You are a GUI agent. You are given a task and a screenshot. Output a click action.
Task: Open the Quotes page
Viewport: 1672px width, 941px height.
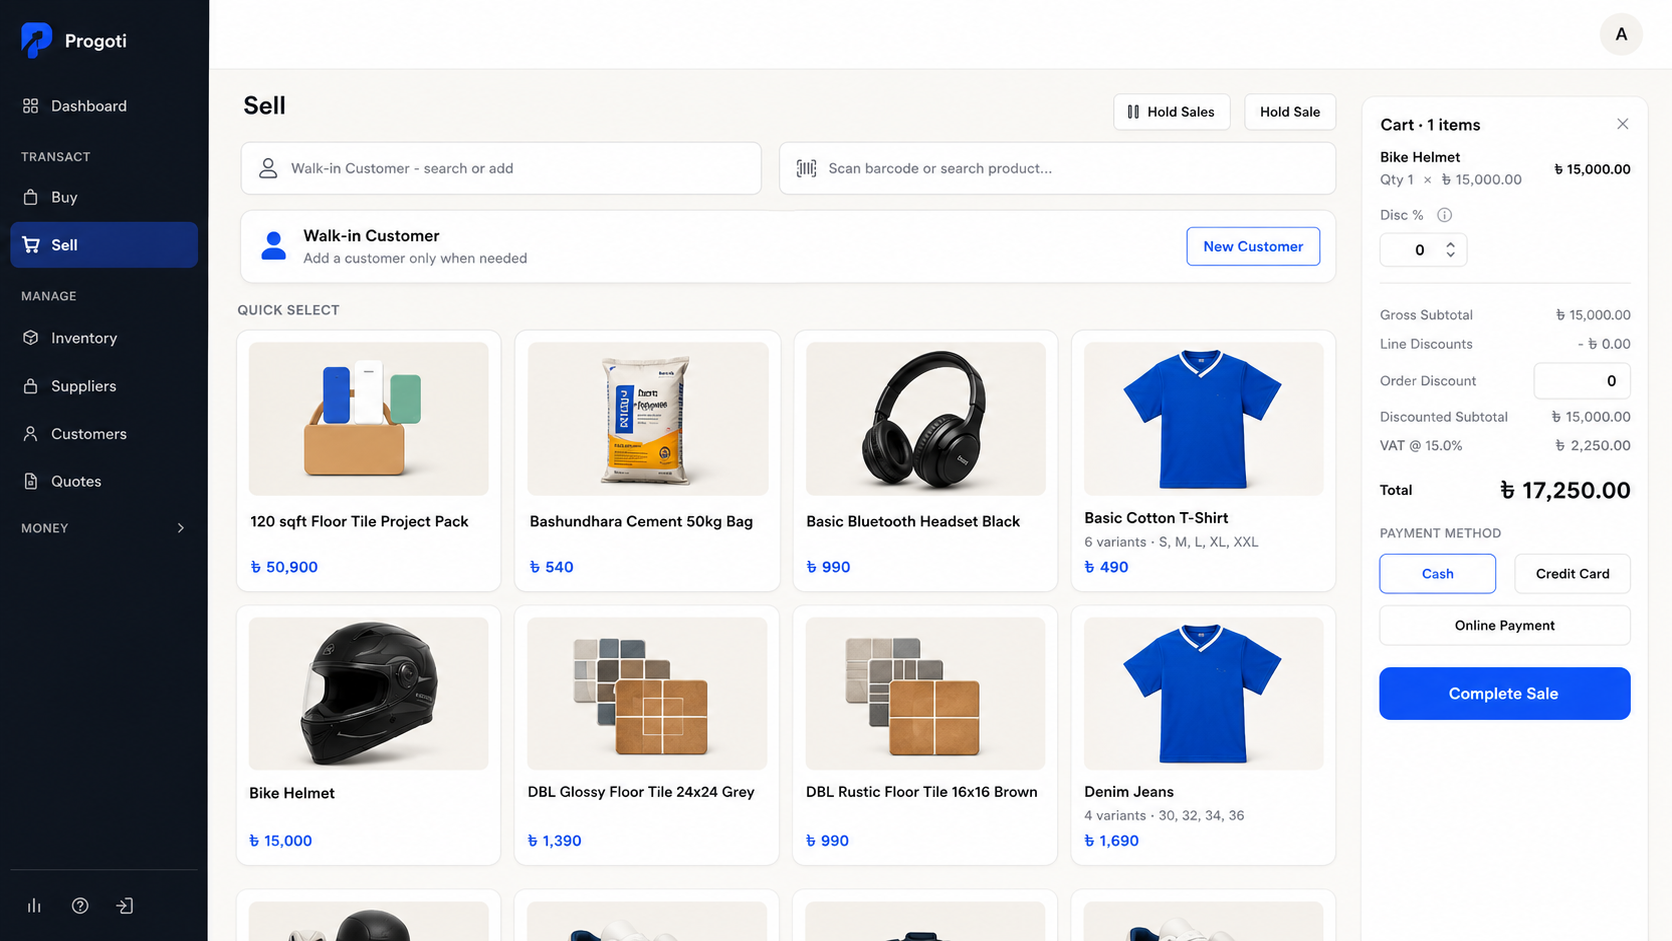pyautogui.click(x=104, y=481)
